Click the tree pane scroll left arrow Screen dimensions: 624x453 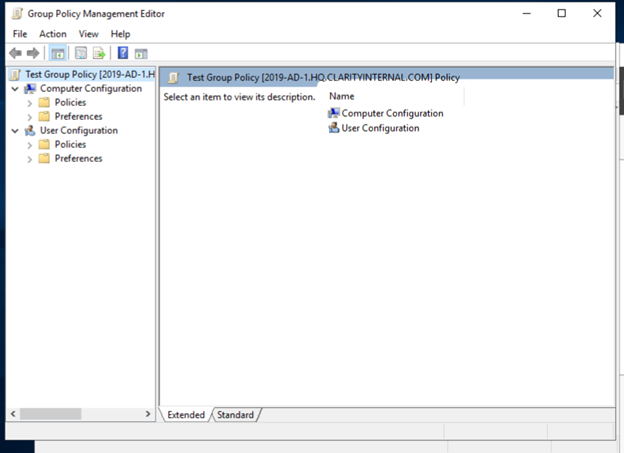click(13, 414)
